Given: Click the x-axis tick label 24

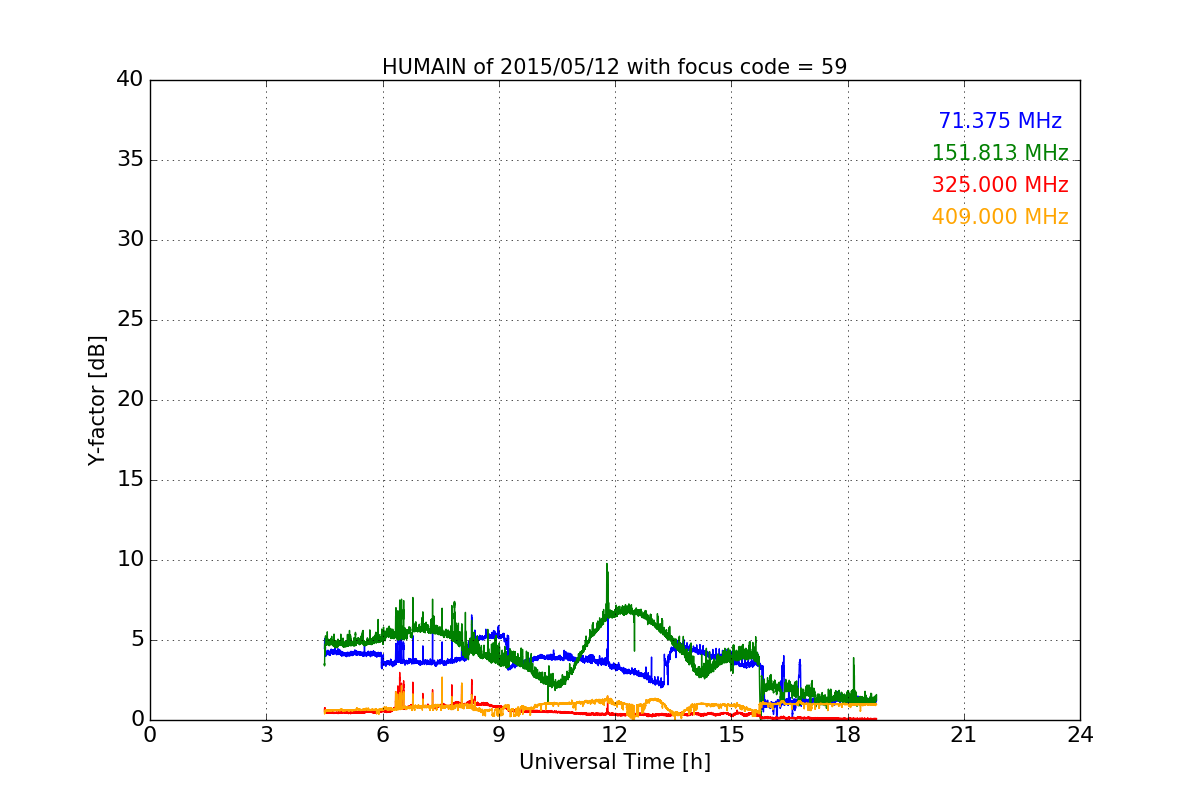Looking at the screenshot, I should (x=1080, y=734).
